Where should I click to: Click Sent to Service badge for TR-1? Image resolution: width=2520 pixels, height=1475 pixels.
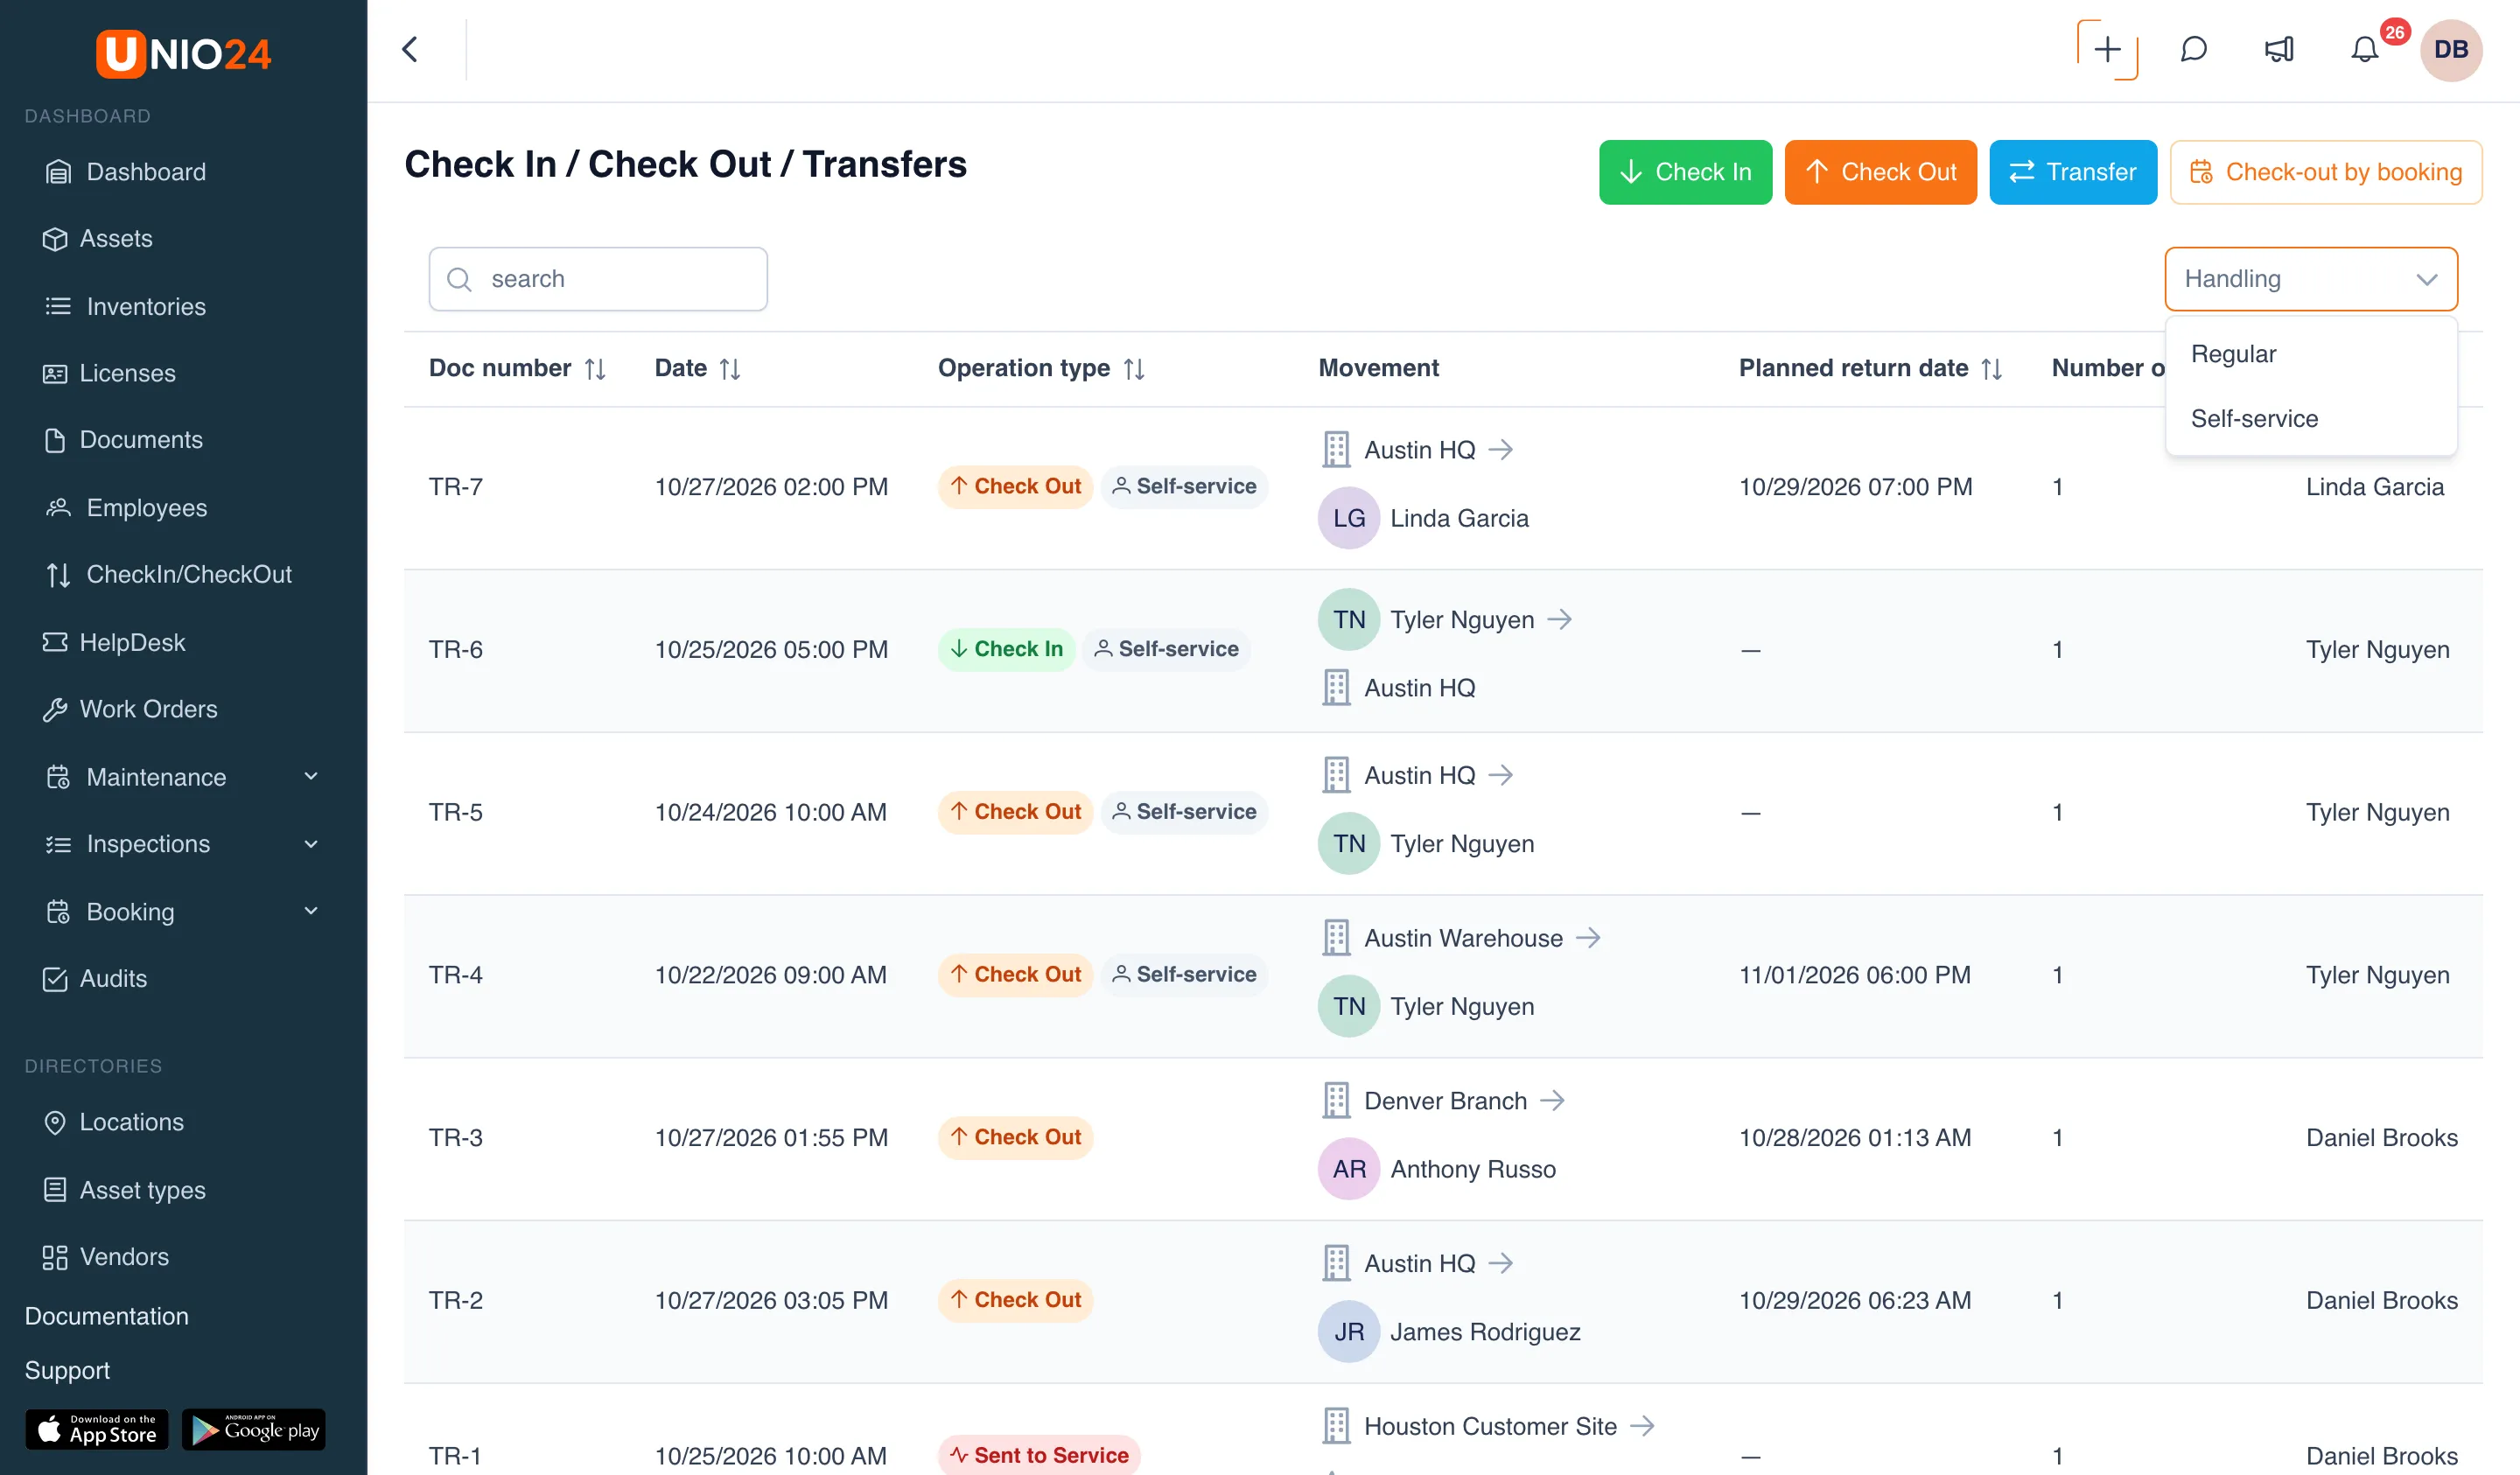coord(1039,1454)
